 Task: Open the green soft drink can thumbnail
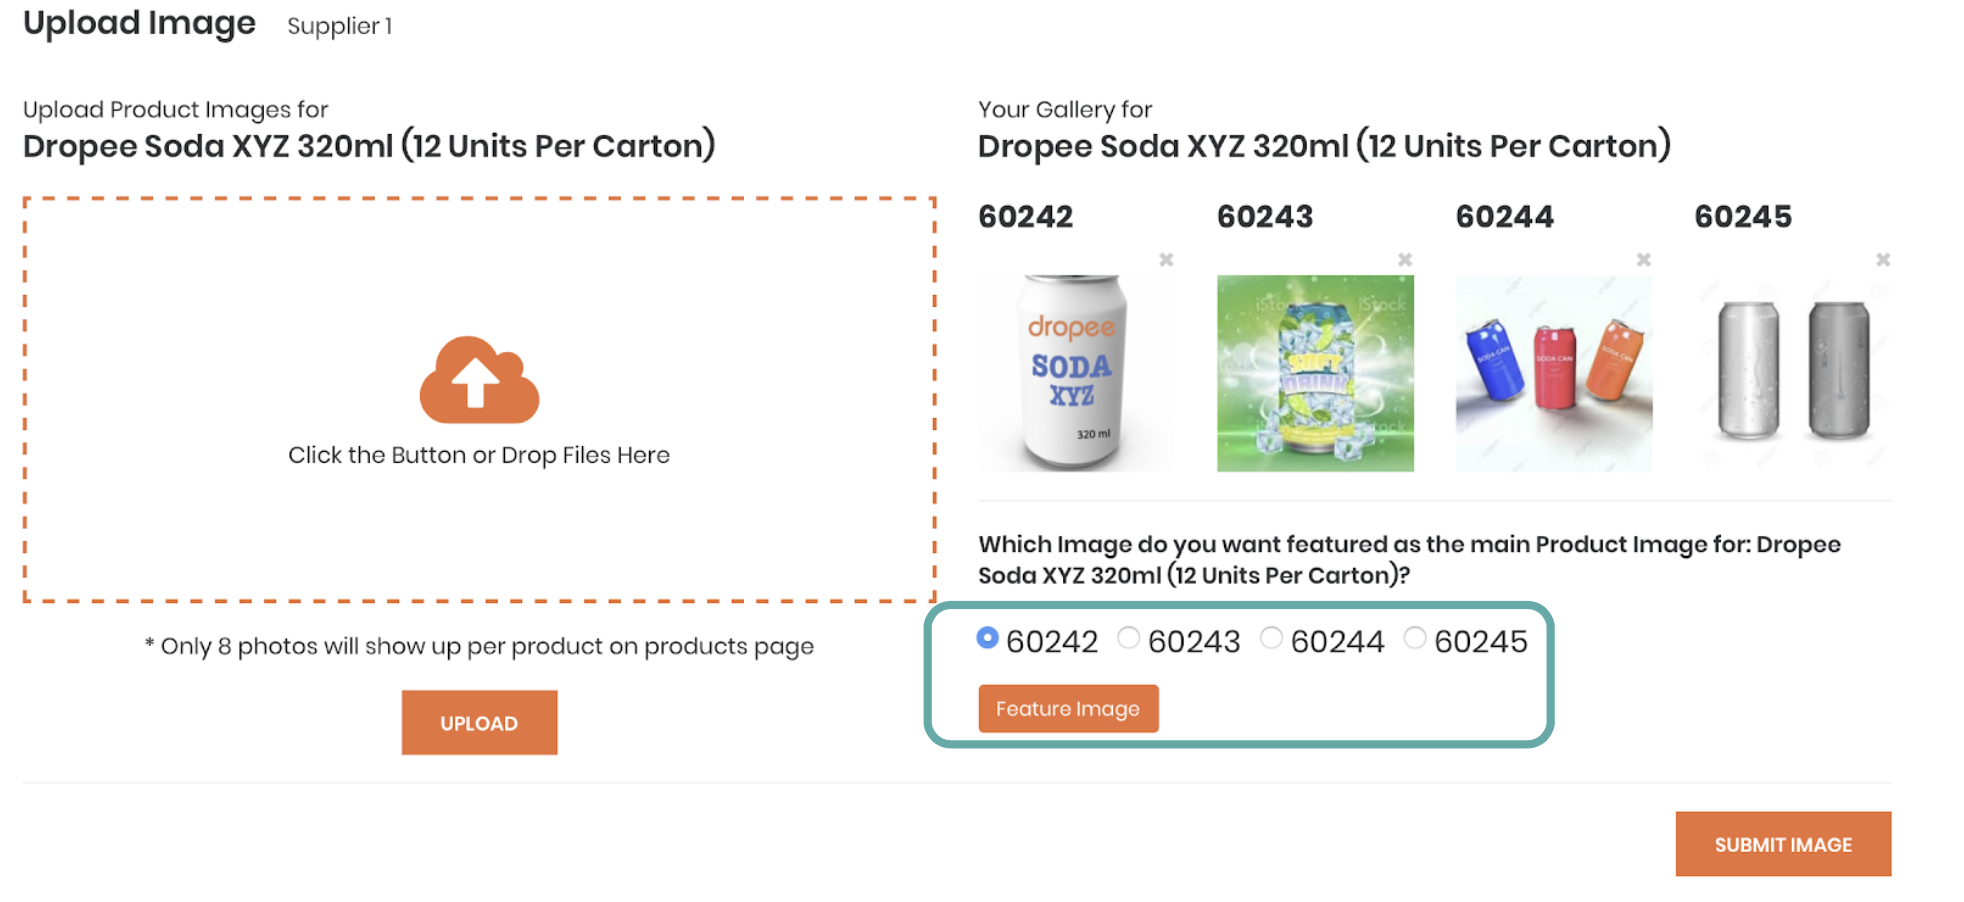[1315, 373]
